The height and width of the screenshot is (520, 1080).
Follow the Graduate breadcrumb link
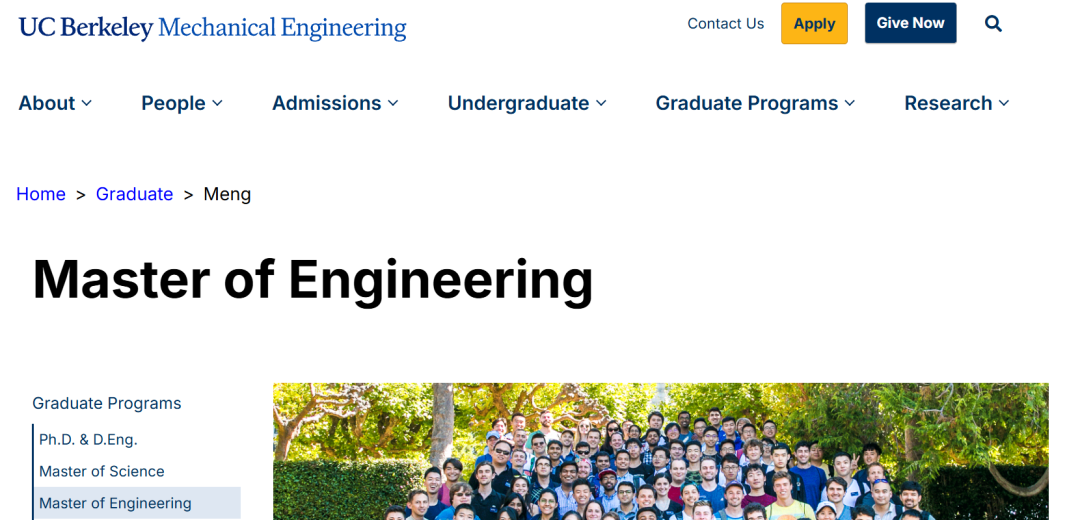(x=134, y=194)
